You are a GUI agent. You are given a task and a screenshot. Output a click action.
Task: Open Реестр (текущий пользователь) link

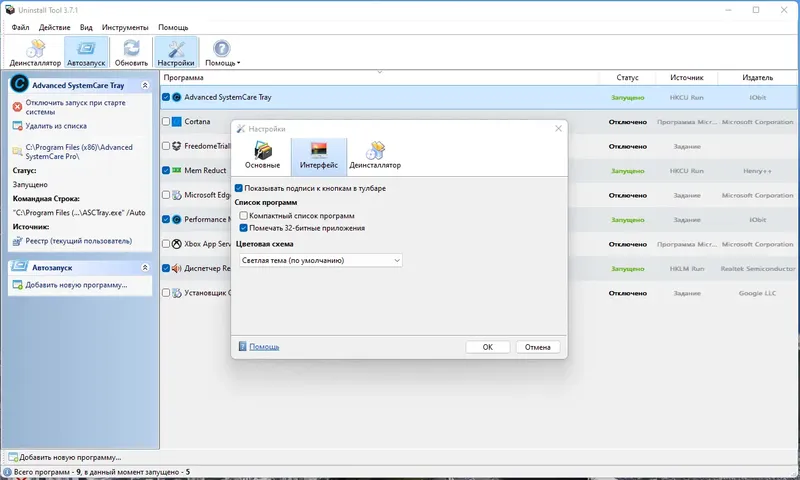(79, 241)
